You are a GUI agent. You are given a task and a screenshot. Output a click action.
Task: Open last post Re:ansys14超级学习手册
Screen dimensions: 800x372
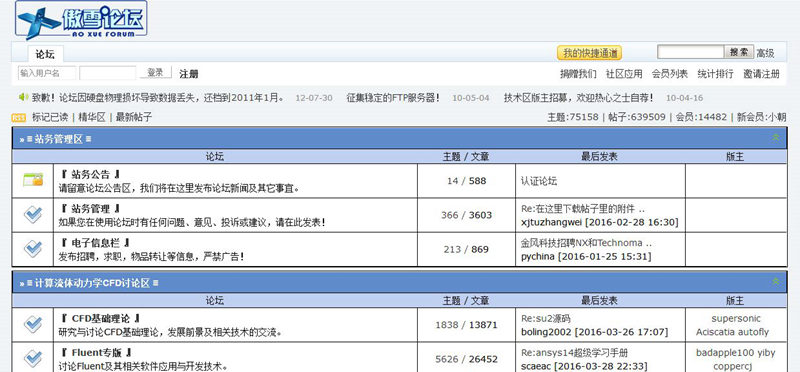point(574,353)
